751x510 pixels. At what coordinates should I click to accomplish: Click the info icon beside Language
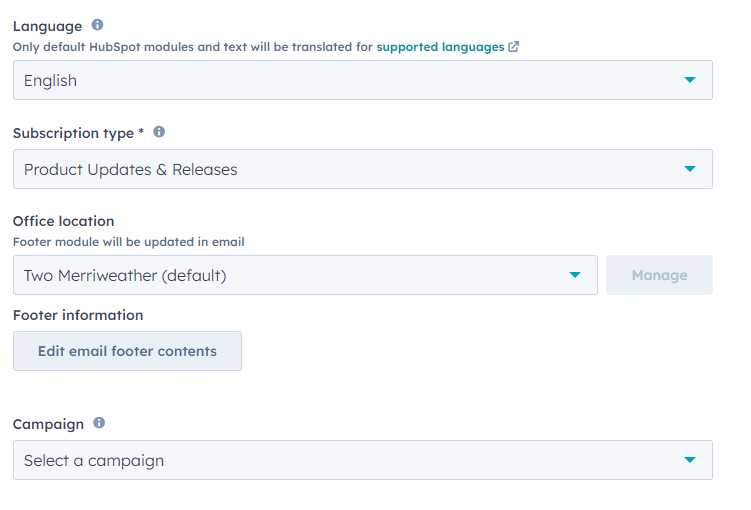97,24
